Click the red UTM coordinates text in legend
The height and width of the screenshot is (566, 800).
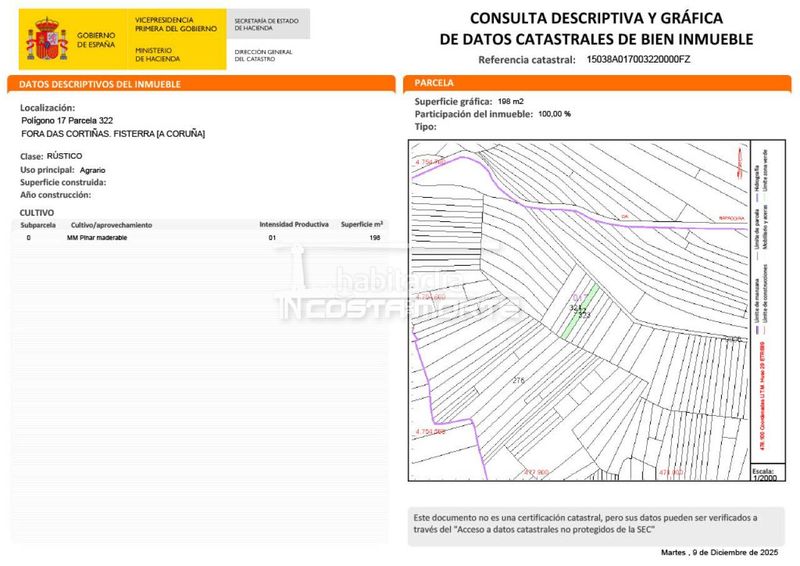(763, 396)
